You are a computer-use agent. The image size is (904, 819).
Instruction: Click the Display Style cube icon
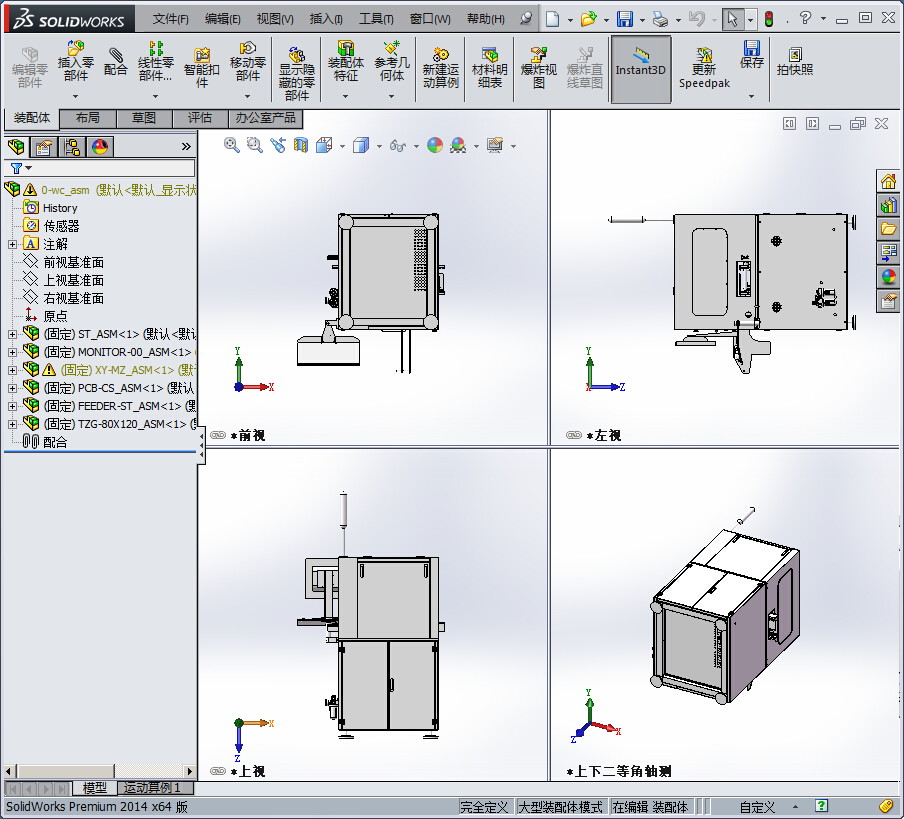point(361,145)
